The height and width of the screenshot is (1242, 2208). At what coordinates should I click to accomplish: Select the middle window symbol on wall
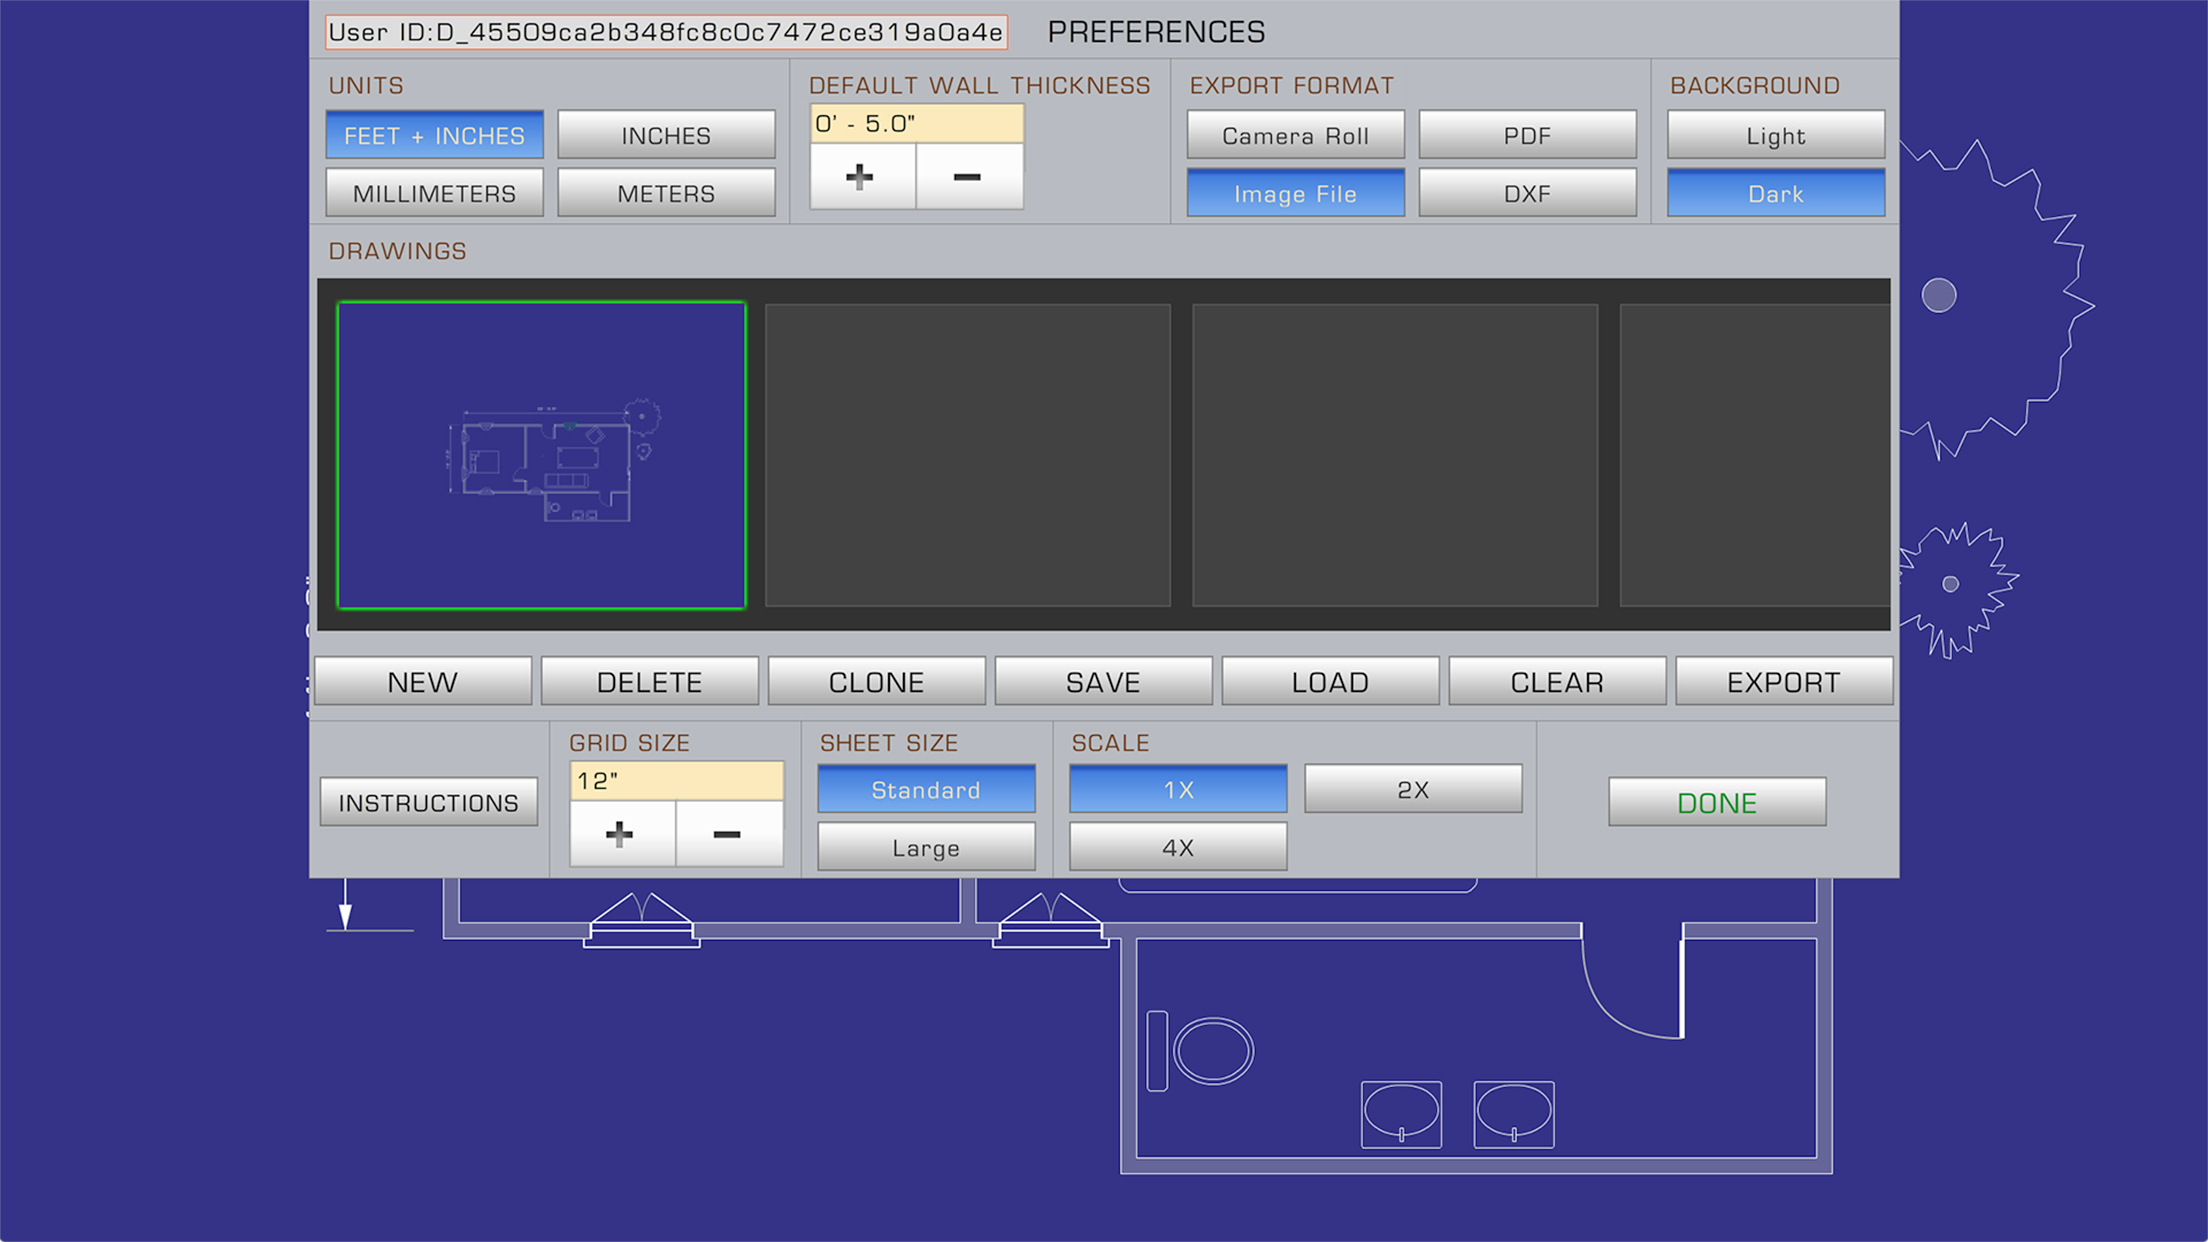[x=1051, y=920]
